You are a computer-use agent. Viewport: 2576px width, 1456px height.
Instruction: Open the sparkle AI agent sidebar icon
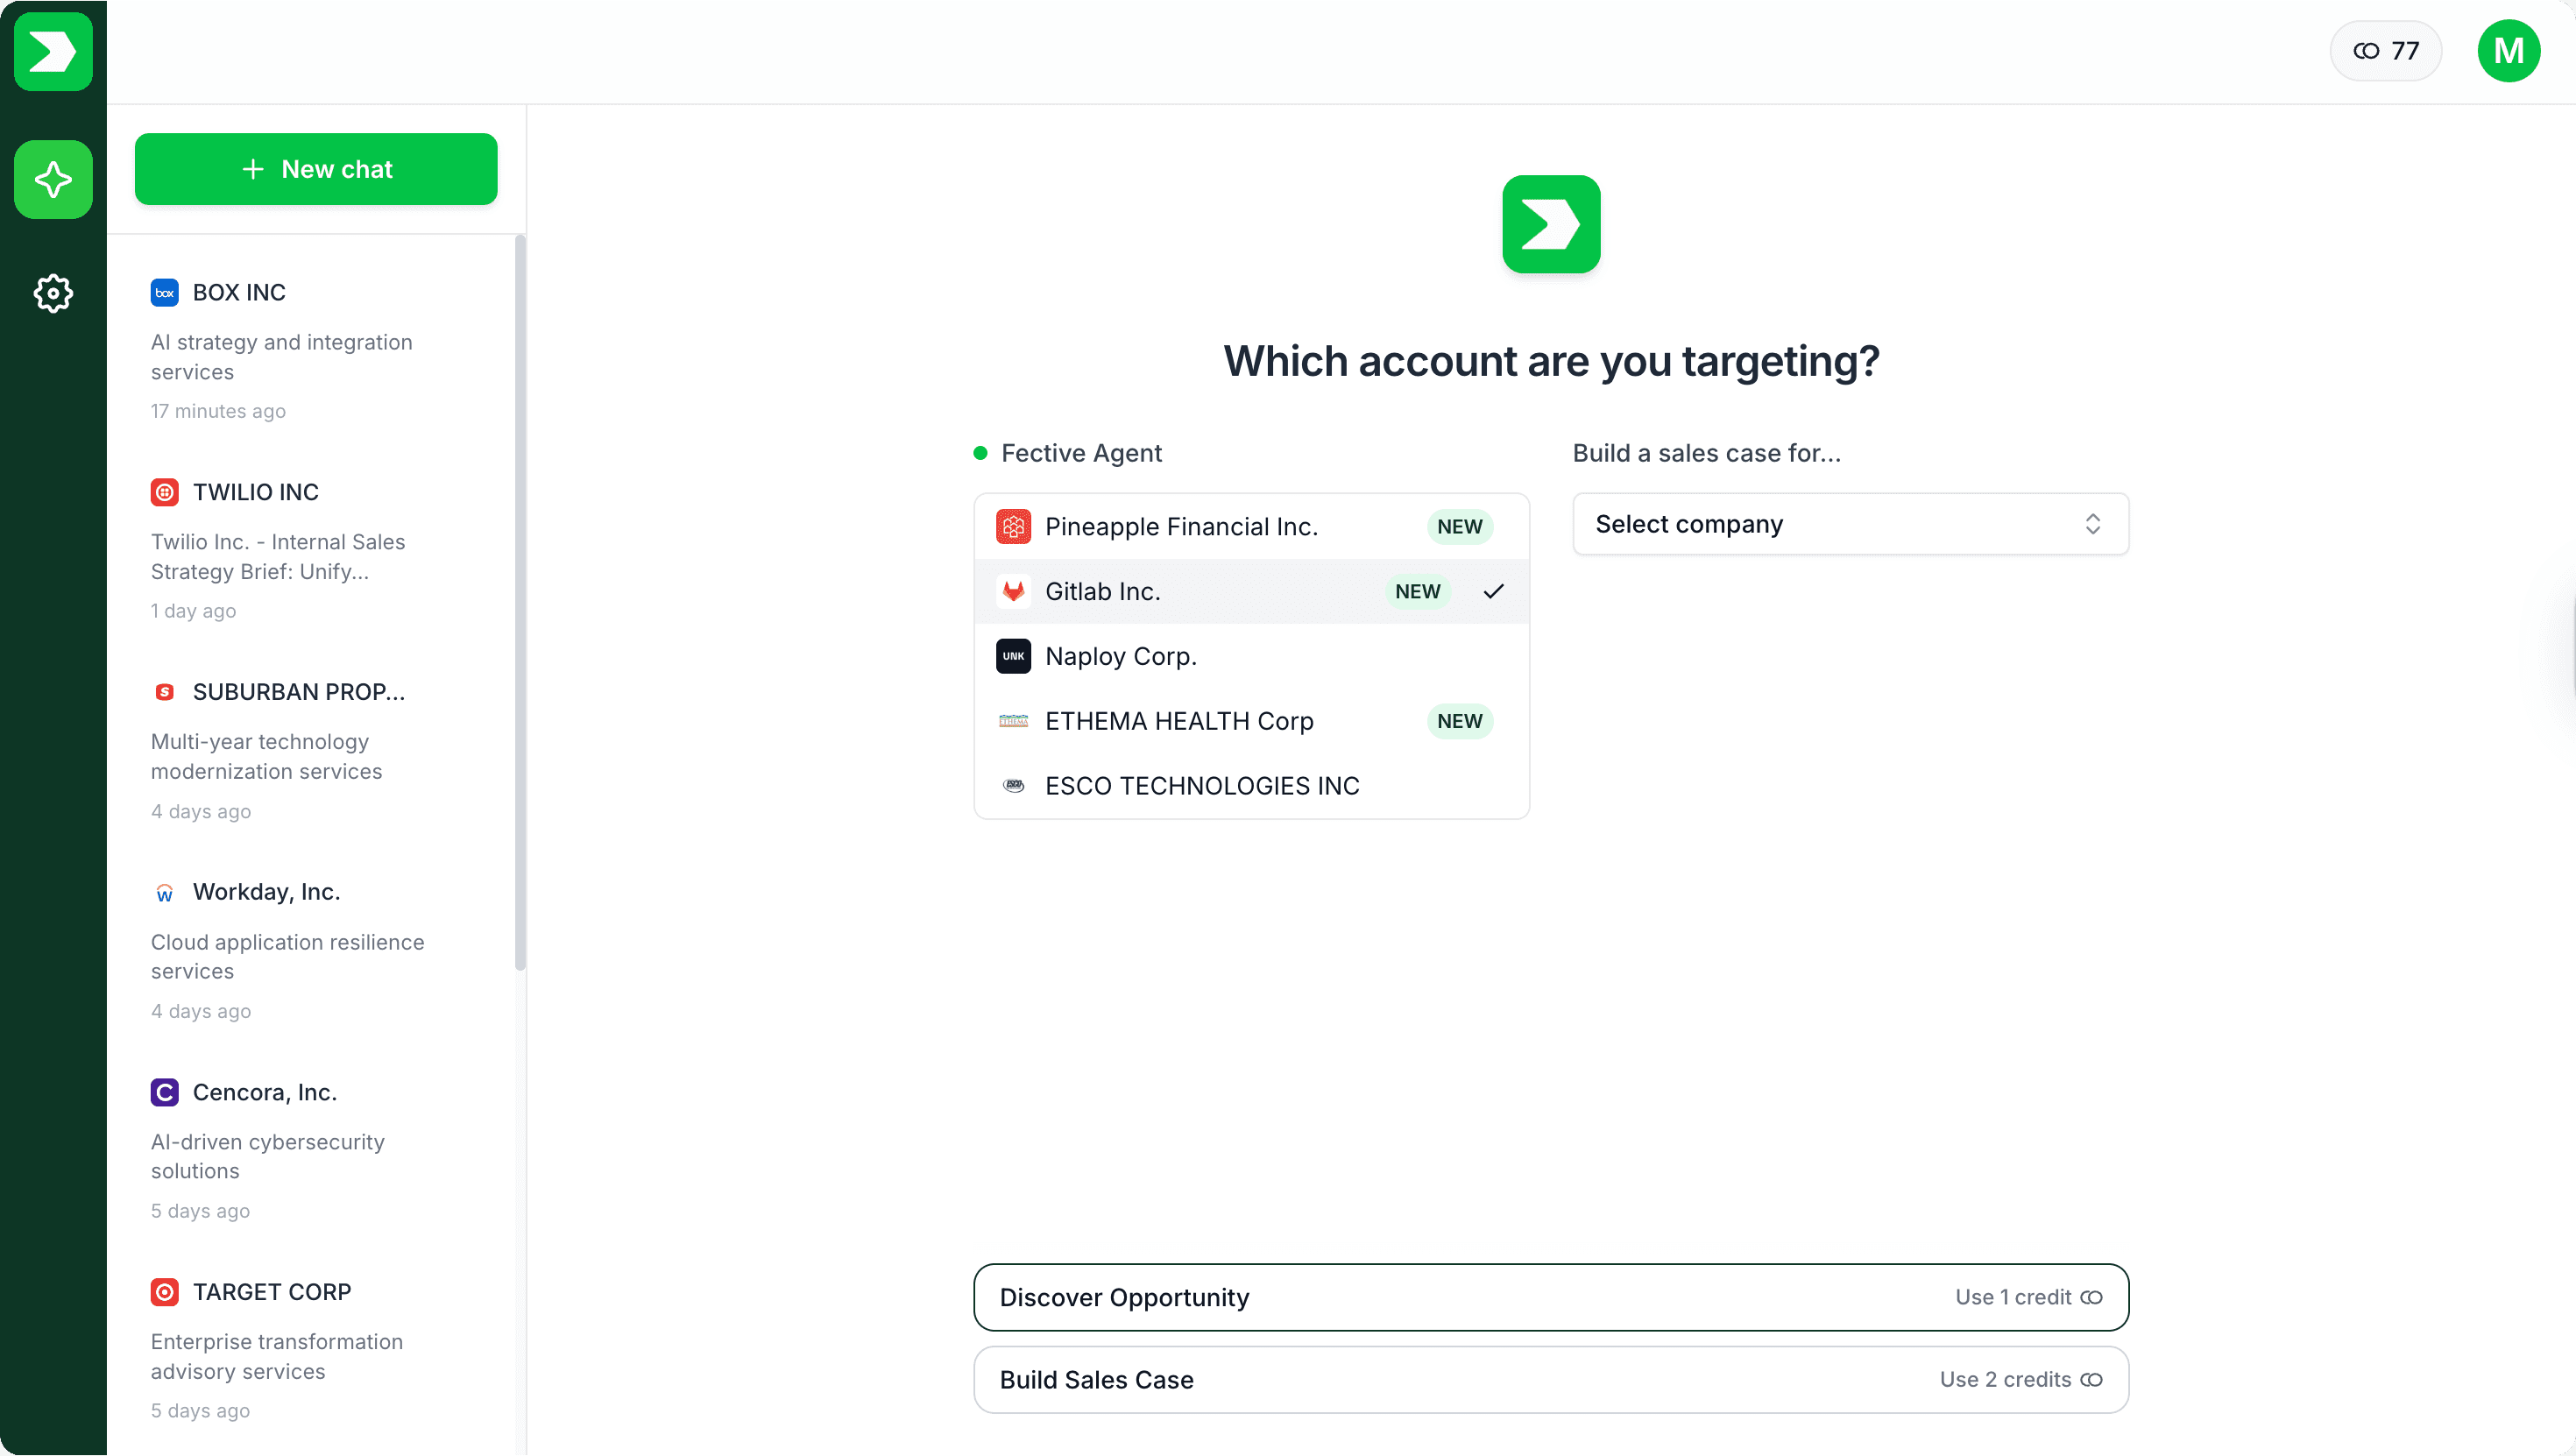coord(53,180)
